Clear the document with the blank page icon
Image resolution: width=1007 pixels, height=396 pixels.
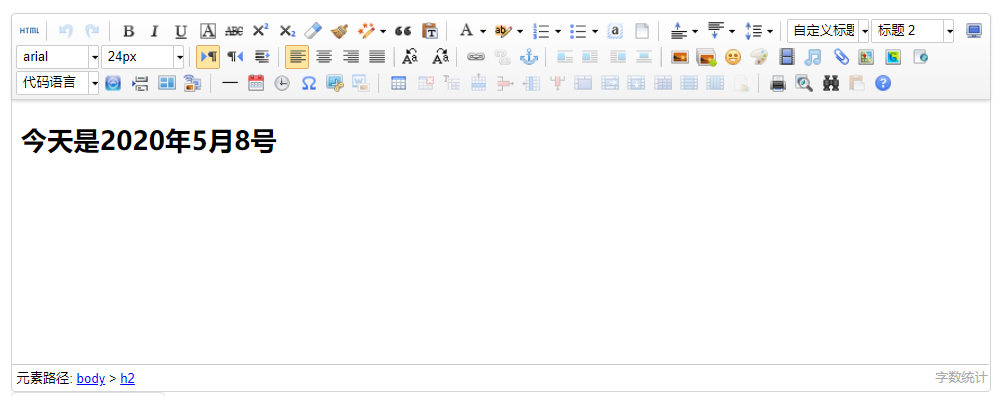click(x=642, y=31)
